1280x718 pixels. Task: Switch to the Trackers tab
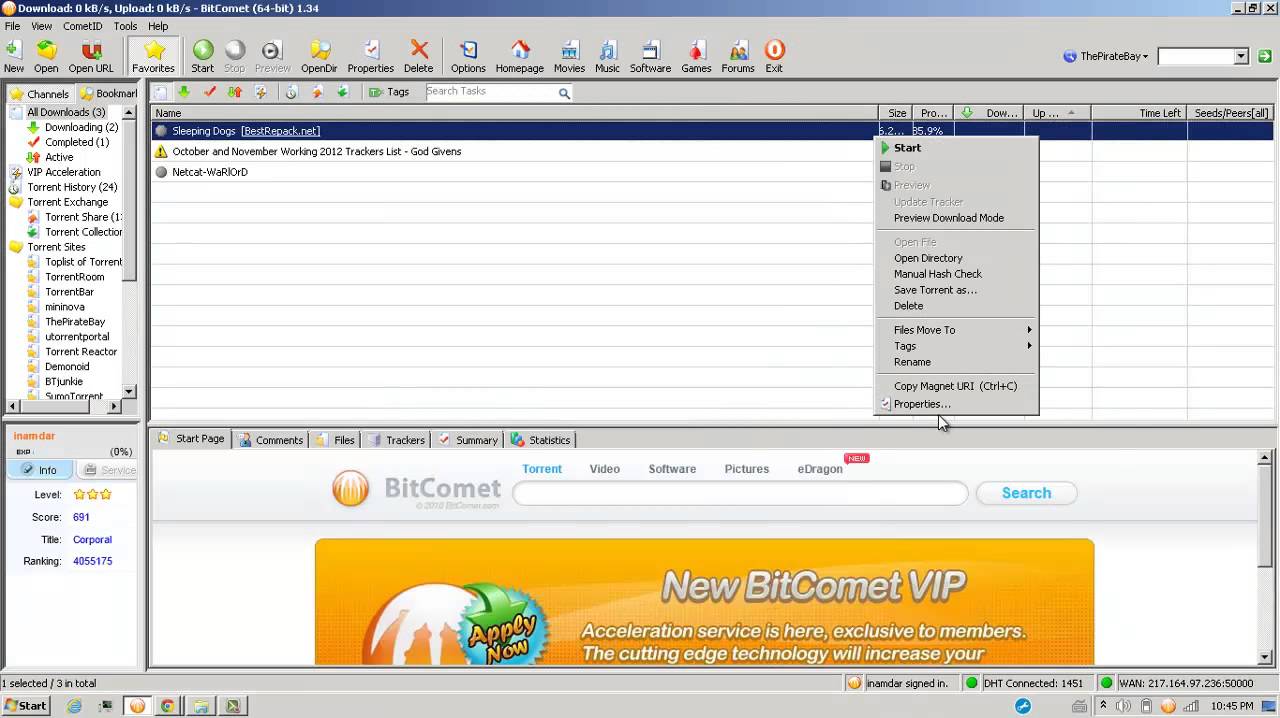(396, 440)
